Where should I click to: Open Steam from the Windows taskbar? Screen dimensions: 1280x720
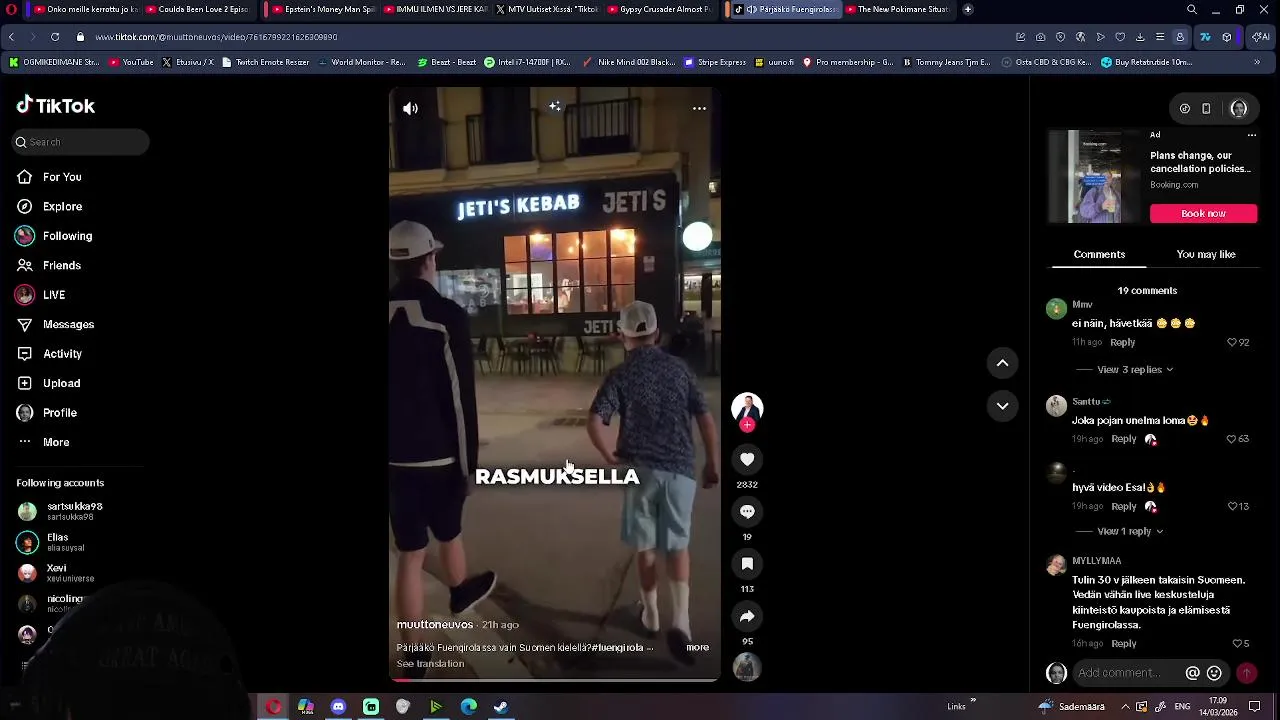[x=501, y=707]
